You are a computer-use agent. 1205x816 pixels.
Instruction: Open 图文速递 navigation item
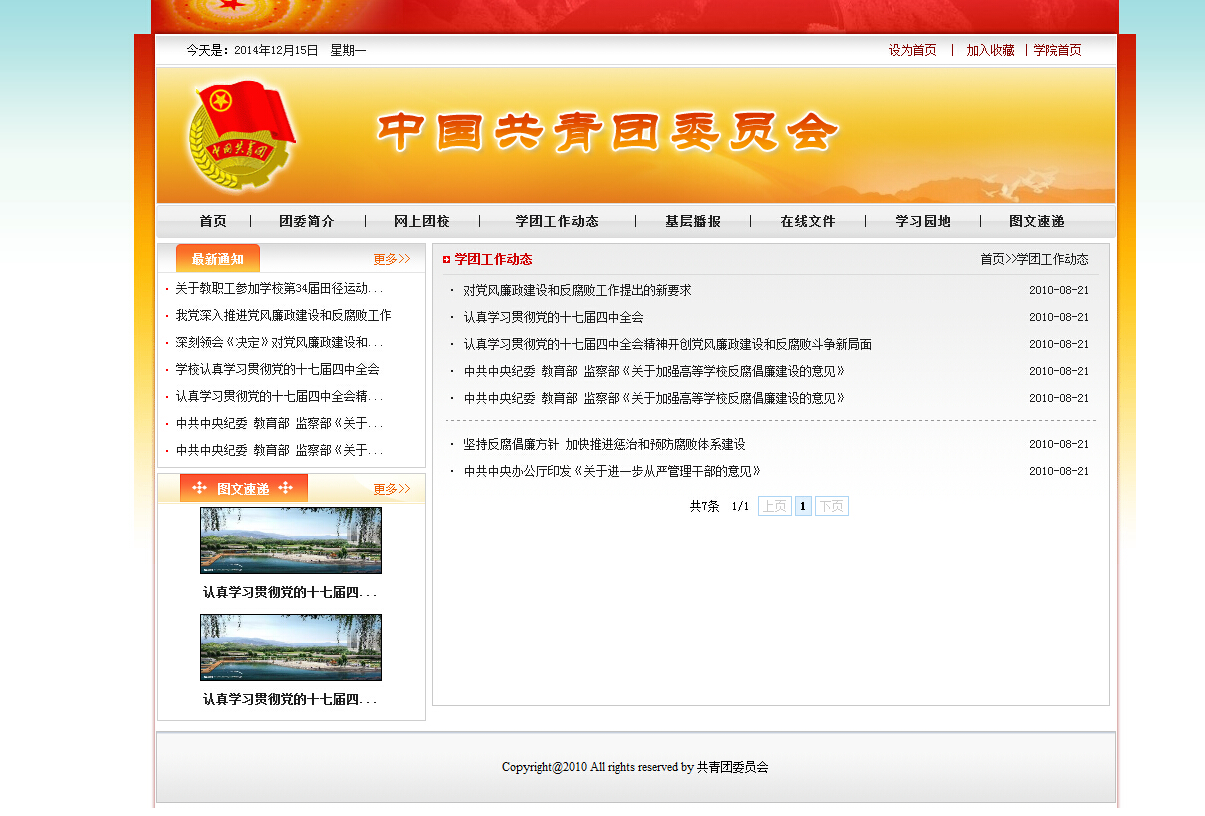pyautogui.click(x=1037, y=221)
